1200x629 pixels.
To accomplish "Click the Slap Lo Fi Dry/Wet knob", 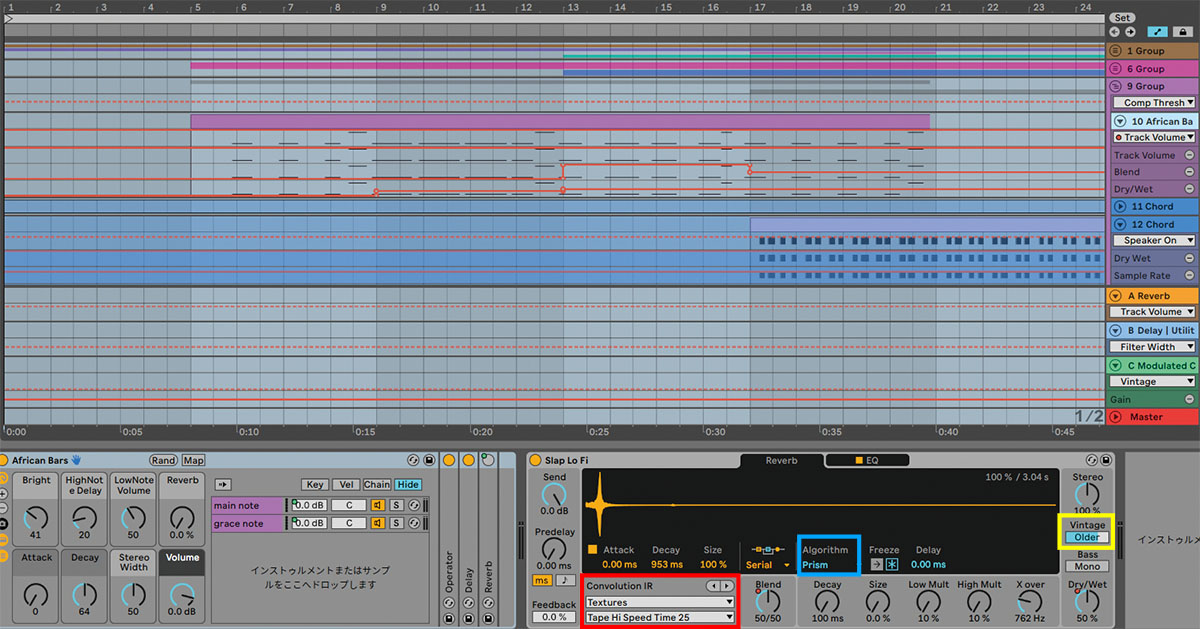I will pyautogui.click(x=1087, y=600).
